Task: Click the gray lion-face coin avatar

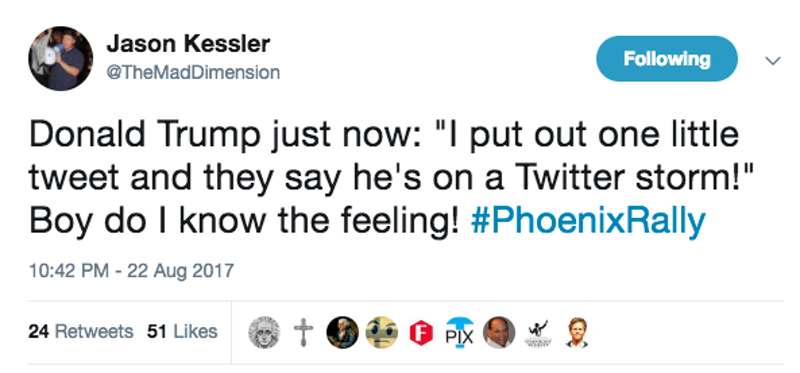Action: [x=264, y=332]
